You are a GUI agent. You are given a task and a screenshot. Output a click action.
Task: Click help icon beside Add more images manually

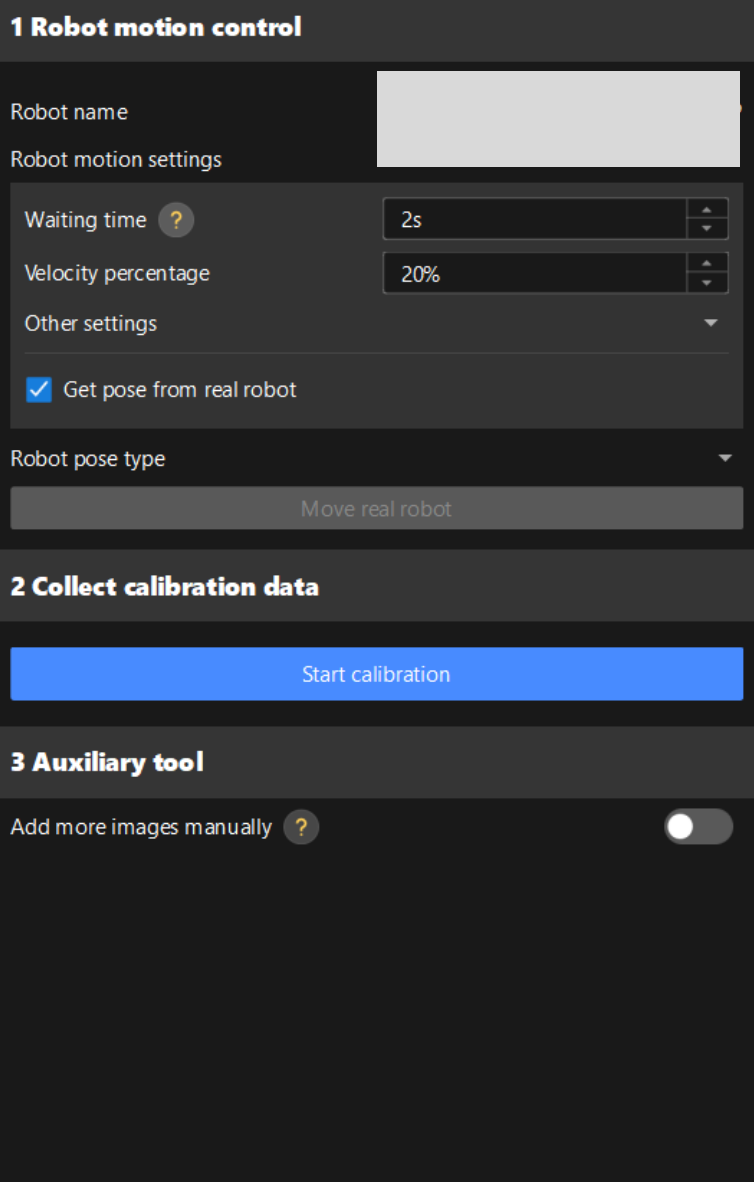click(301, 827)
